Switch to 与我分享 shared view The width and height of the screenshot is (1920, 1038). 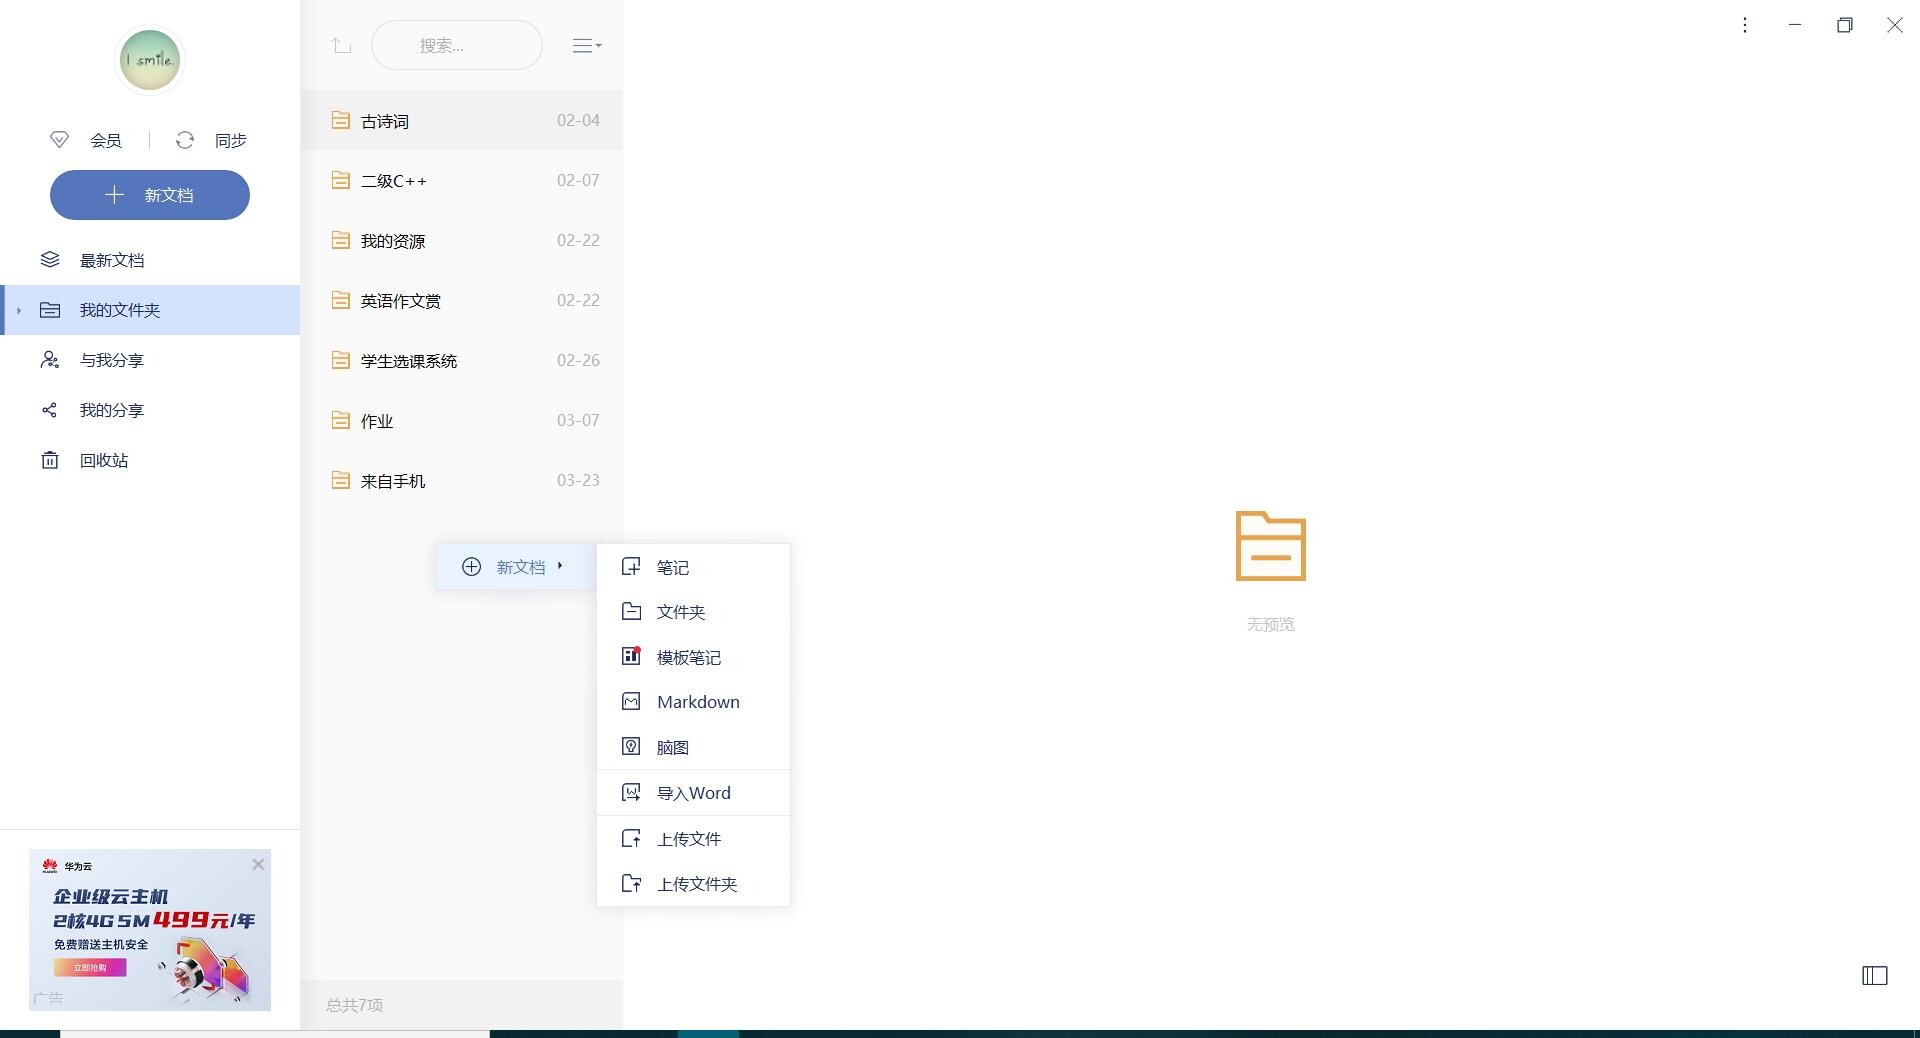[x=112, y=360]
